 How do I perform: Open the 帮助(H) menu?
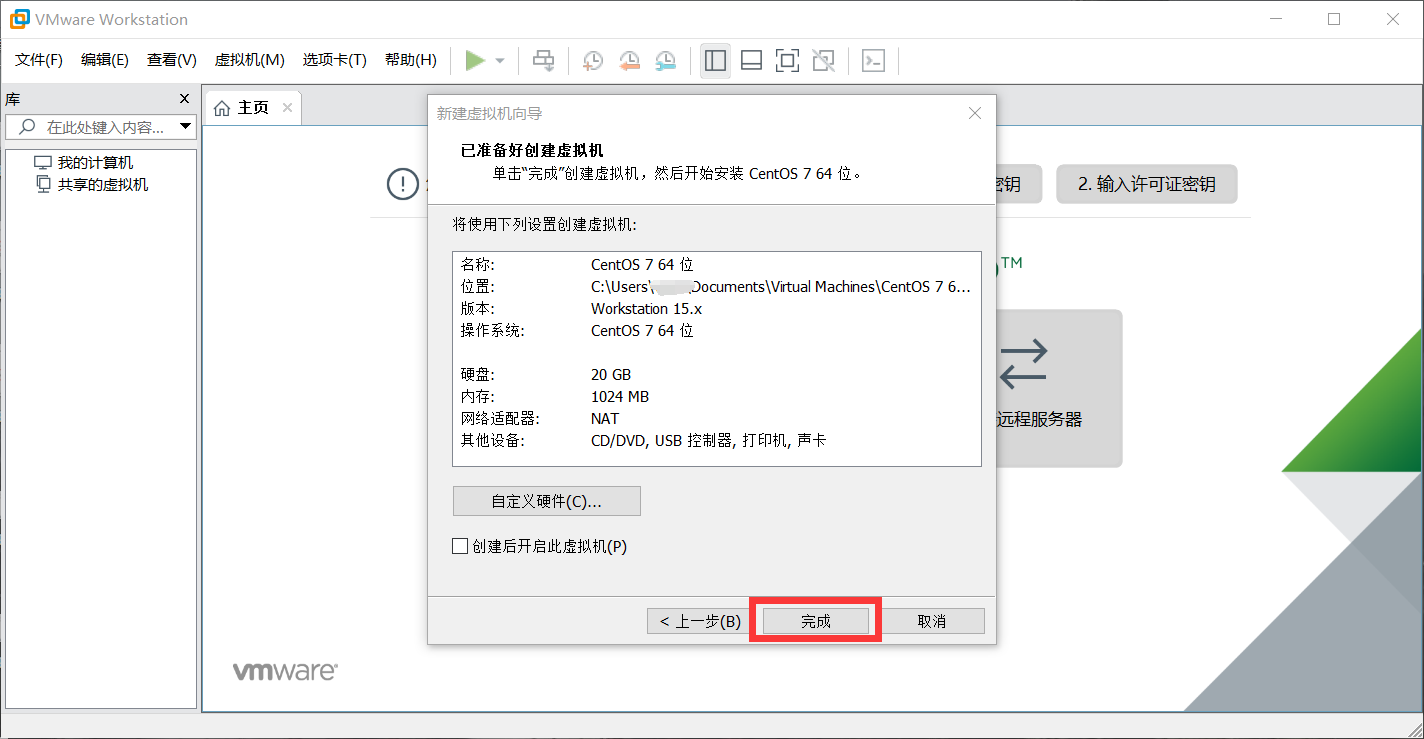coord(411,60)
